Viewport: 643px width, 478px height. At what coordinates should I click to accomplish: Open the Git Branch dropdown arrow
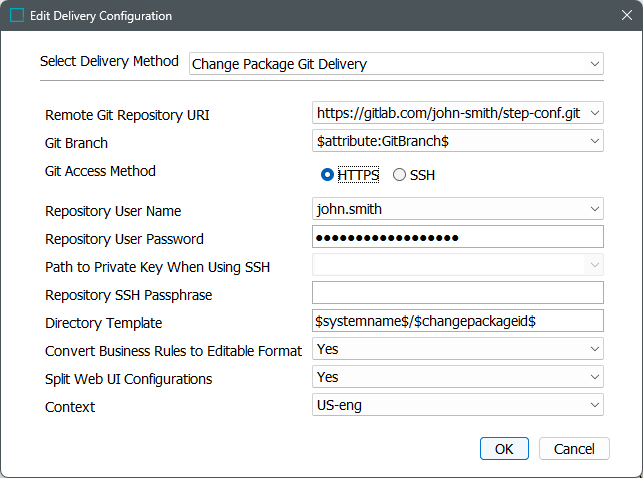coord(594,141)
